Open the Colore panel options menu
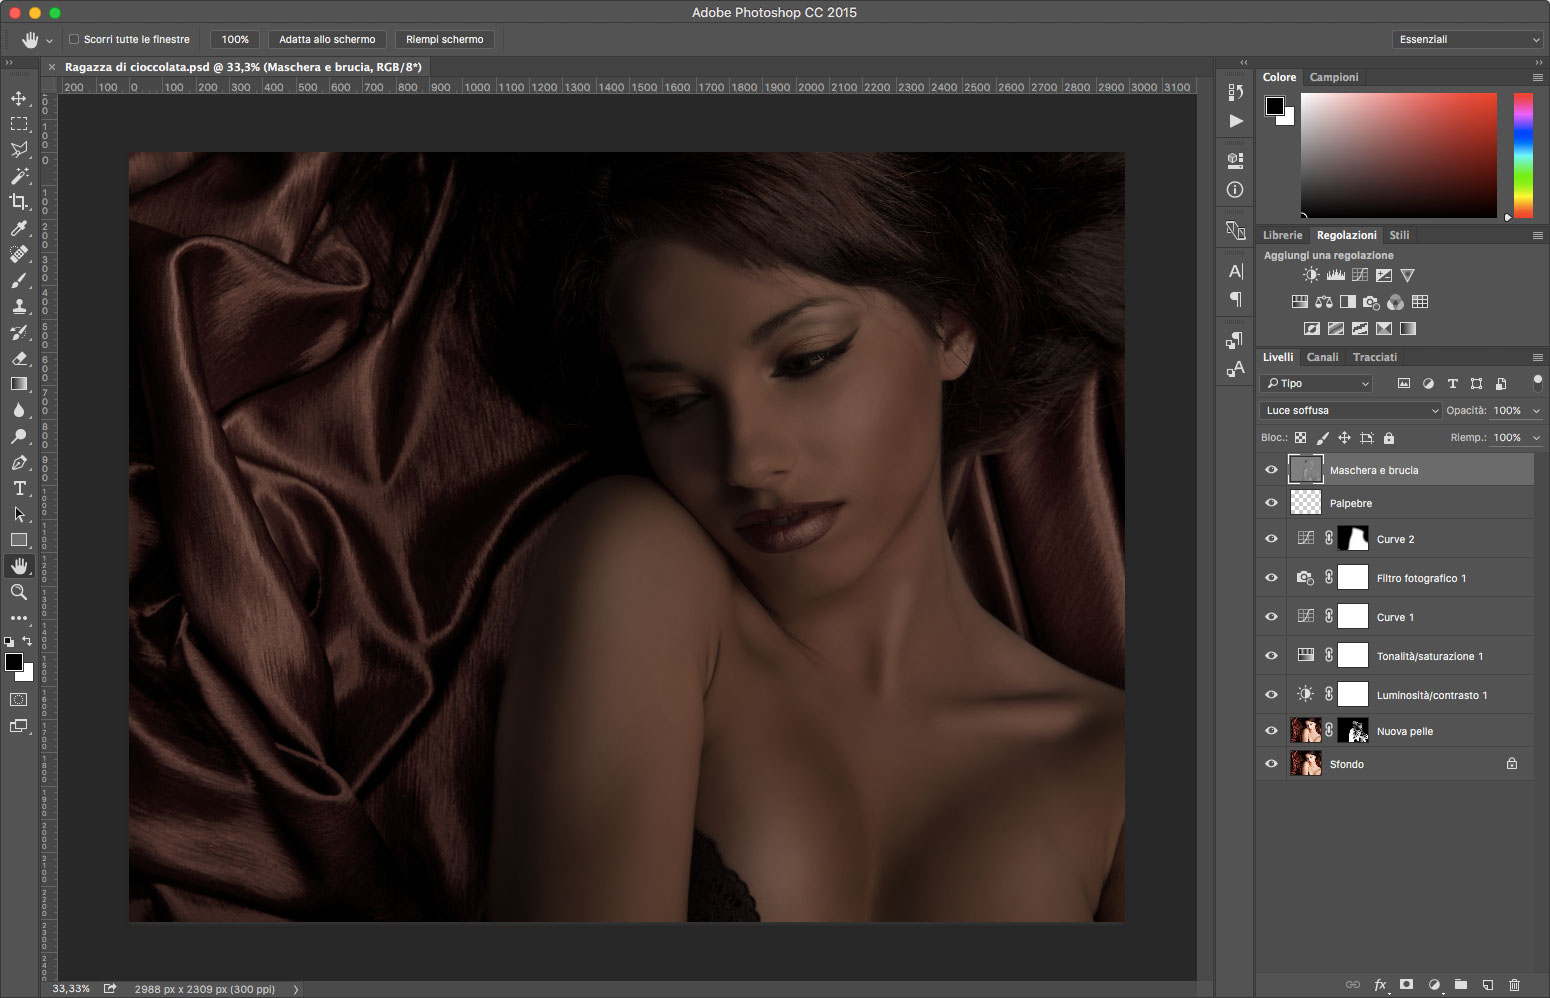The width and height of the screenshot is (1550, 998). pyautogui.click(x=1537, y=77)
